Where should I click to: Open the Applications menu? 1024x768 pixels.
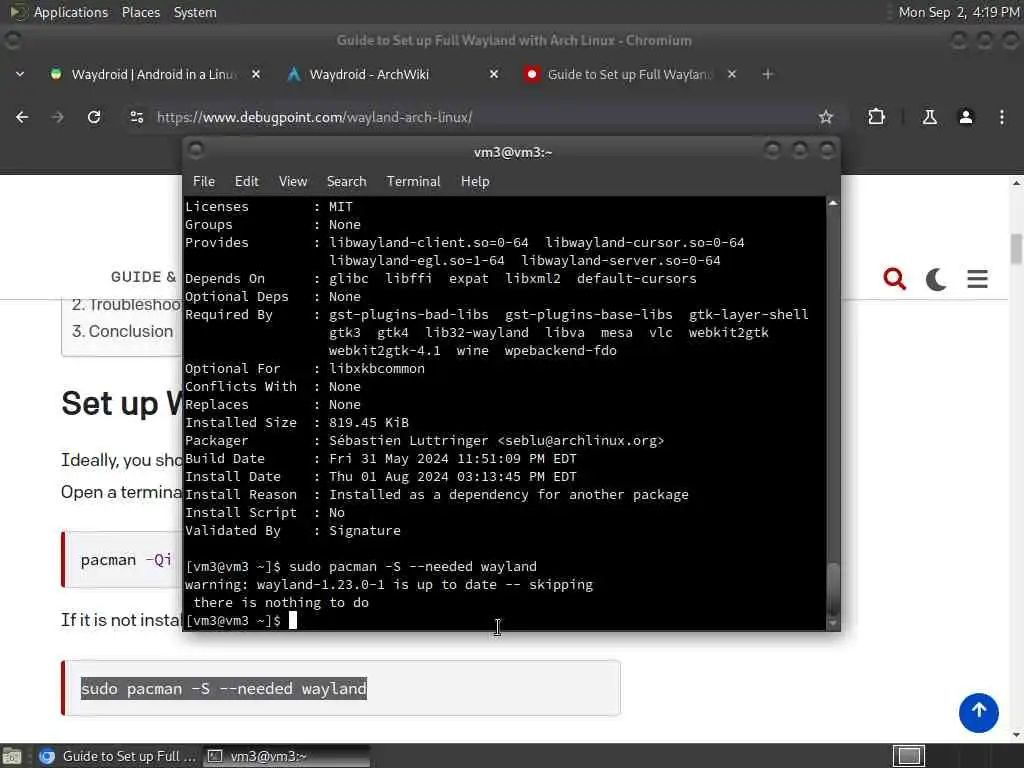pos(71,12)
